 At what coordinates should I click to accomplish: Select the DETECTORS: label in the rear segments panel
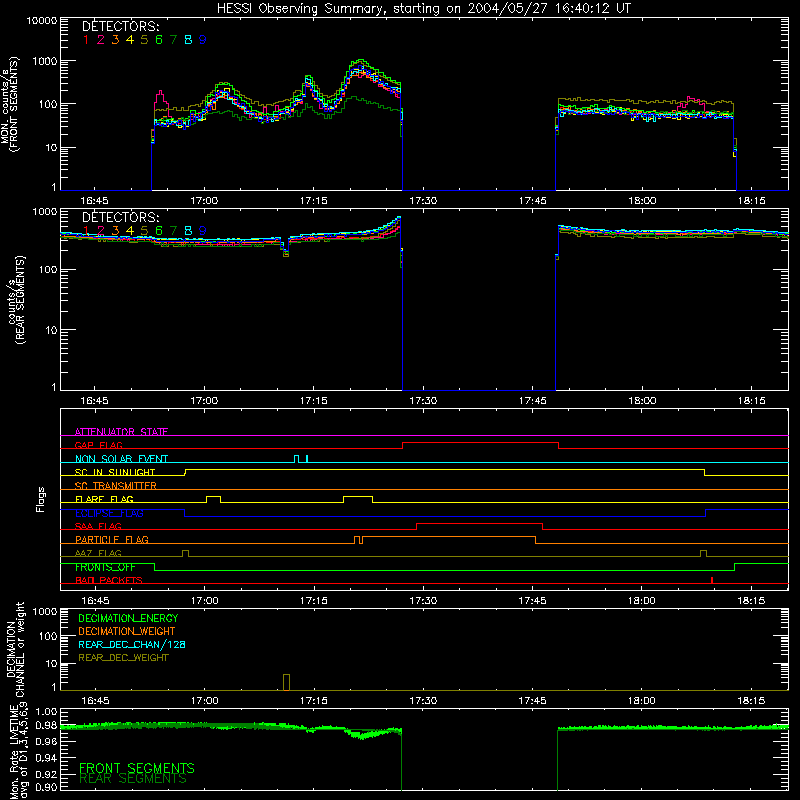(x=120, y=217)
